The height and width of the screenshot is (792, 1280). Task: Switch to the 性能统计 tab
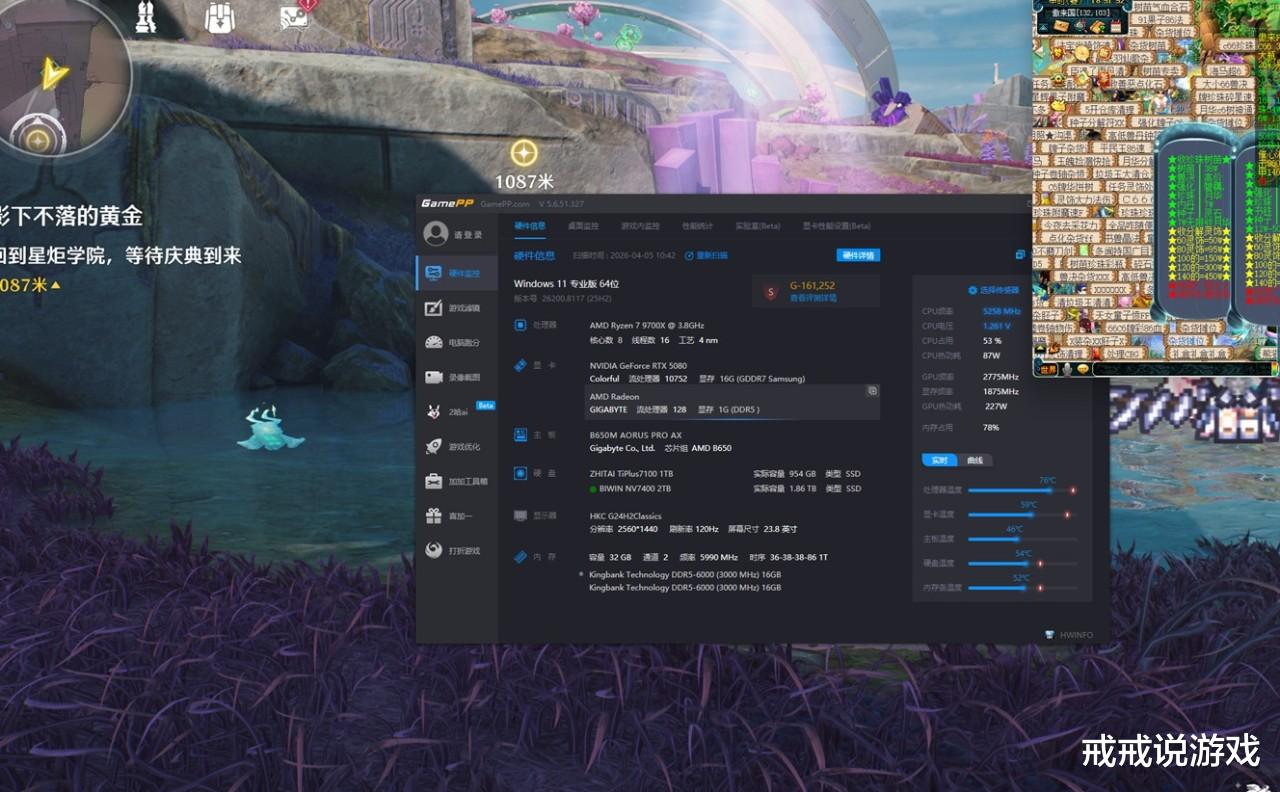pos(697,226)
